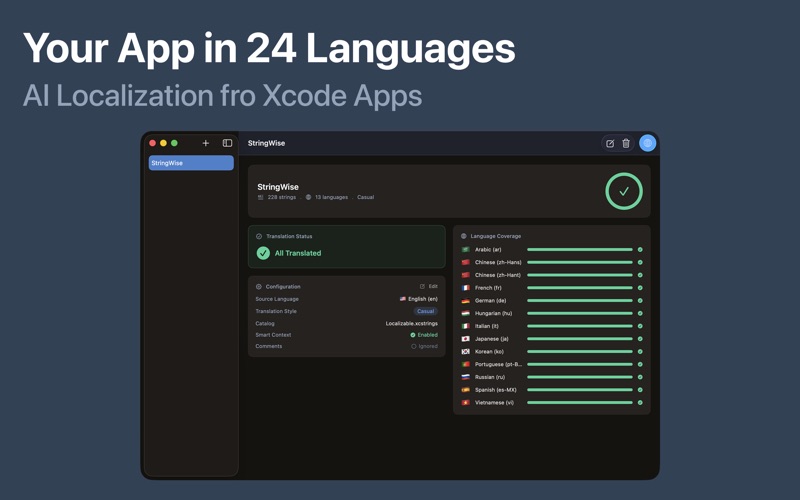Click the Korean (ko) language label
The image size is (800, 500).
[489, 352]
